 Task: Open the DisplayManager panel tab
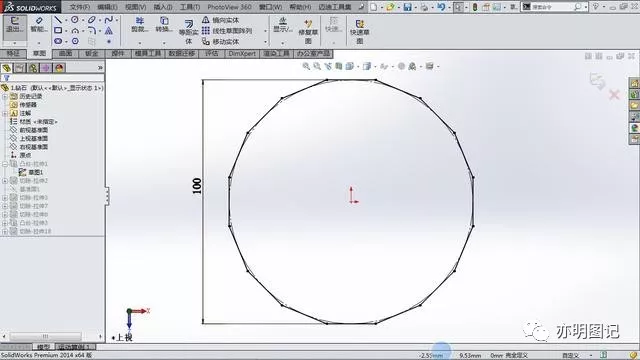59,68
